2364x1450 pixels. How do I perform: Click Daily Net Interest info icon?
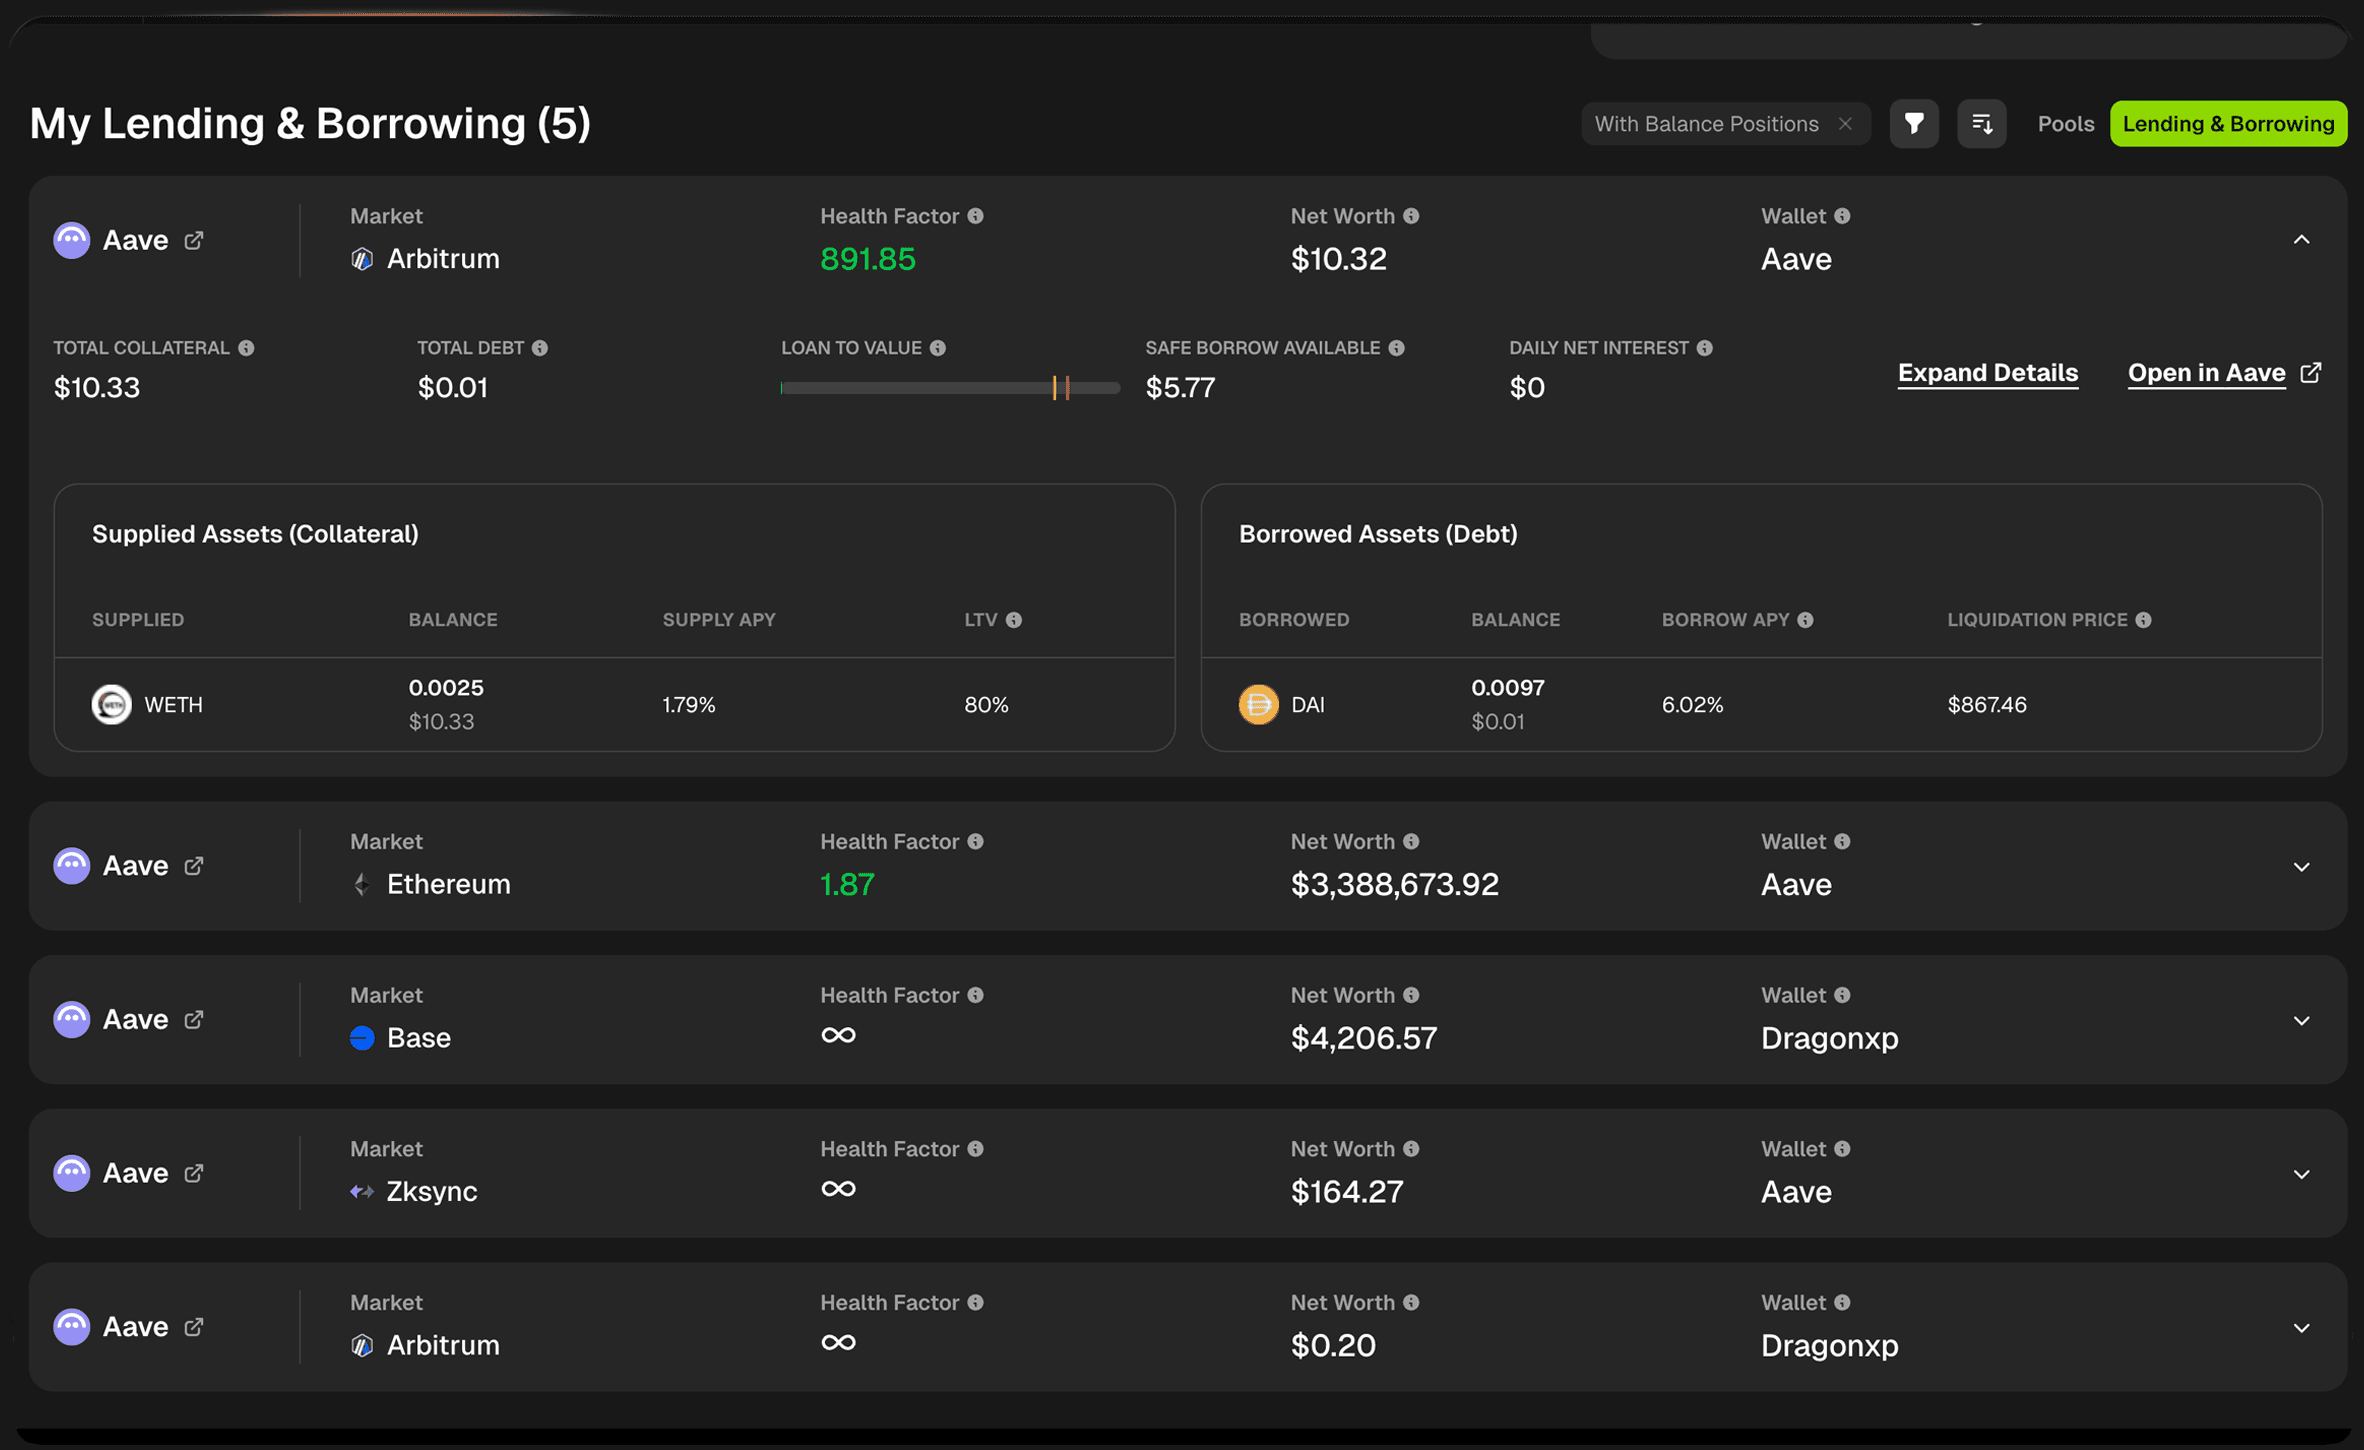click(1704, 348)
